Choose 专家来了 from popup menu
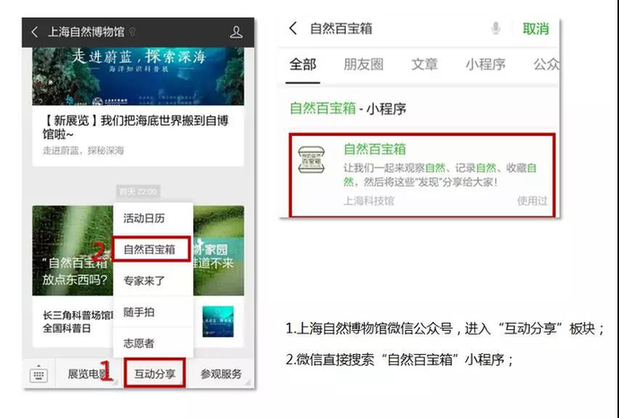619x418 pixels. 153,281
